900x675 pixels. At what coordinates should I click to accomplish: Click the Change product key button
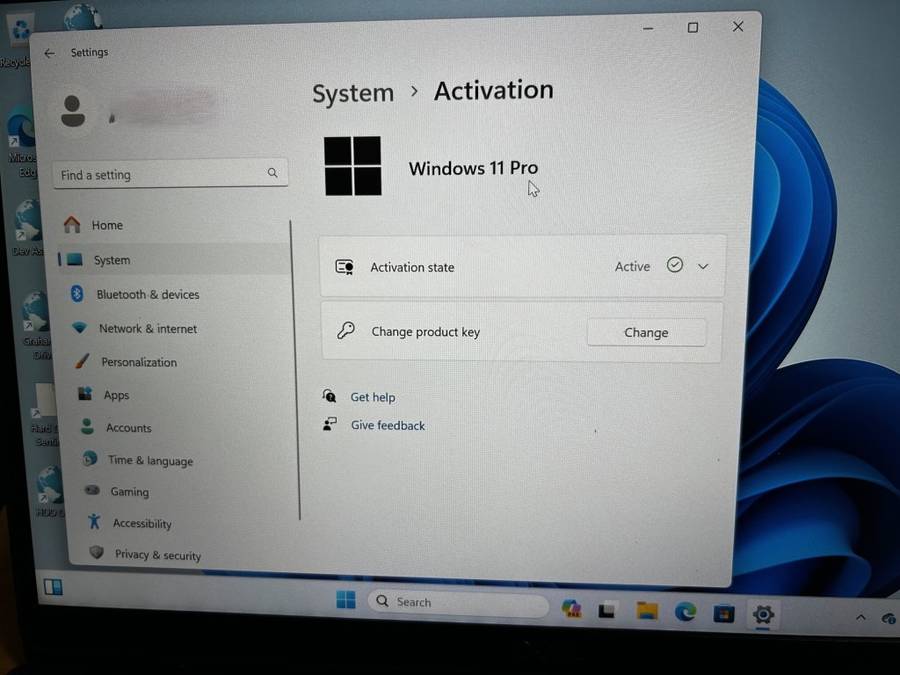click(x=646, y=333)
